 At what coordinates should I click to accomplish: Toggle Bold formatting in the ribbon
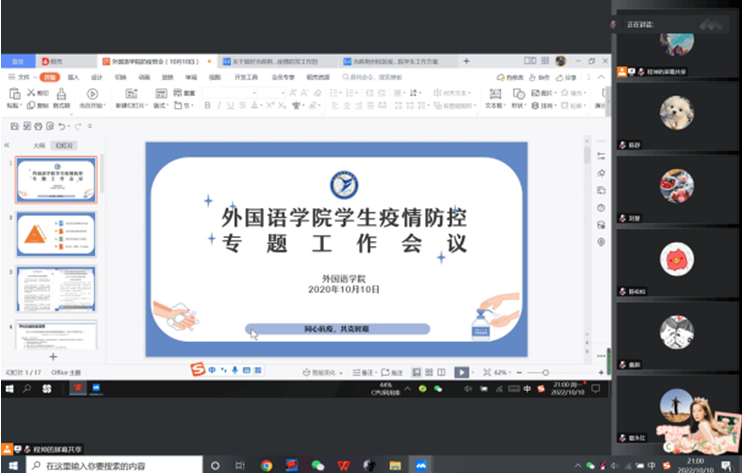pyautogui.click(x=207, y=105)
